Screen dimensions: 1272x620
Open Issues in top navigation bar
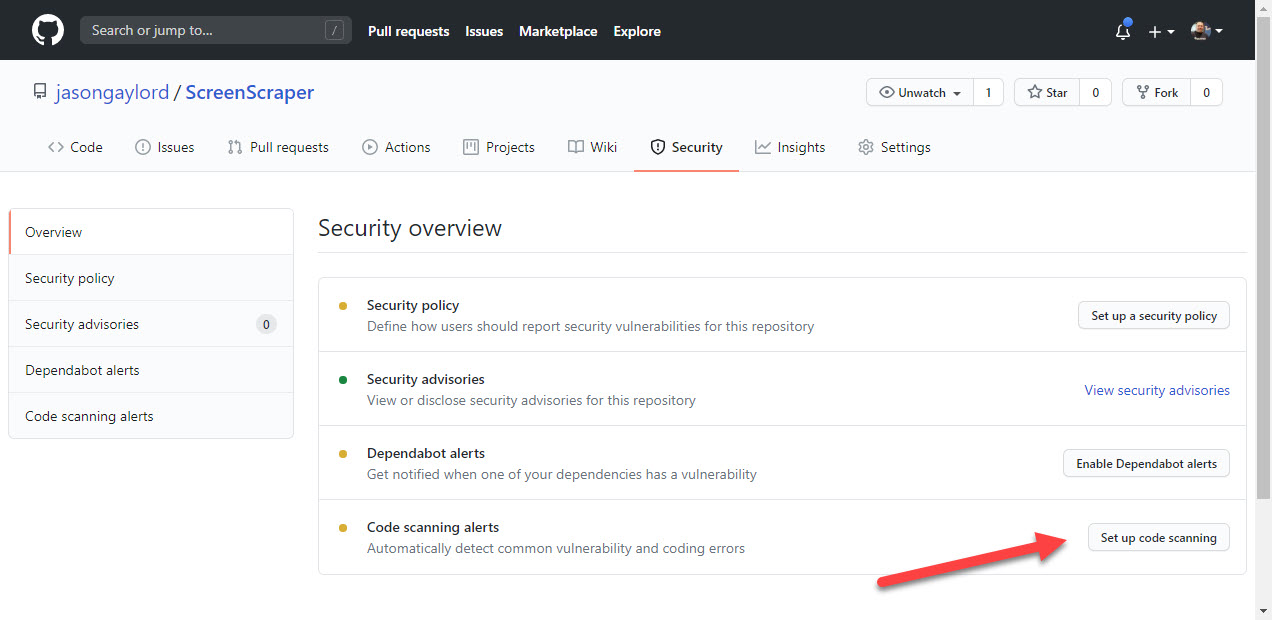[x=484, y=31]
